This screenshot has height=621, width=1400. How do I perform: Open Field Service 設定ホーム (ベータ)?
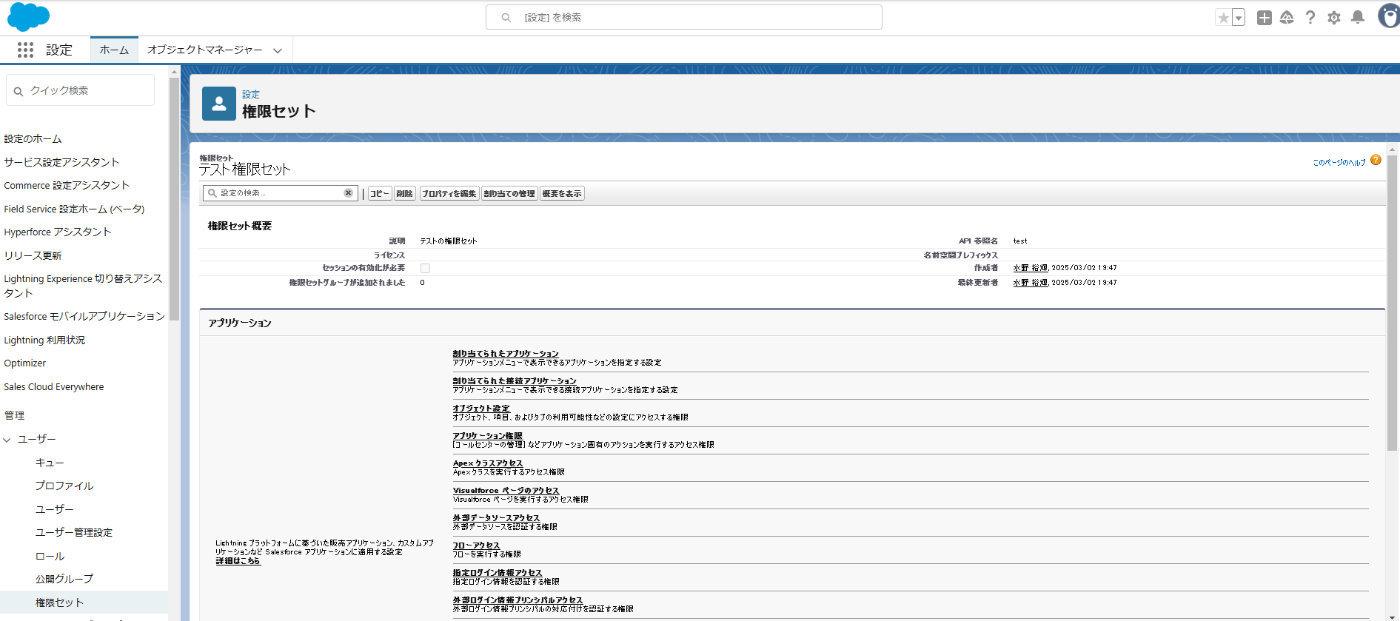(74, 209)
